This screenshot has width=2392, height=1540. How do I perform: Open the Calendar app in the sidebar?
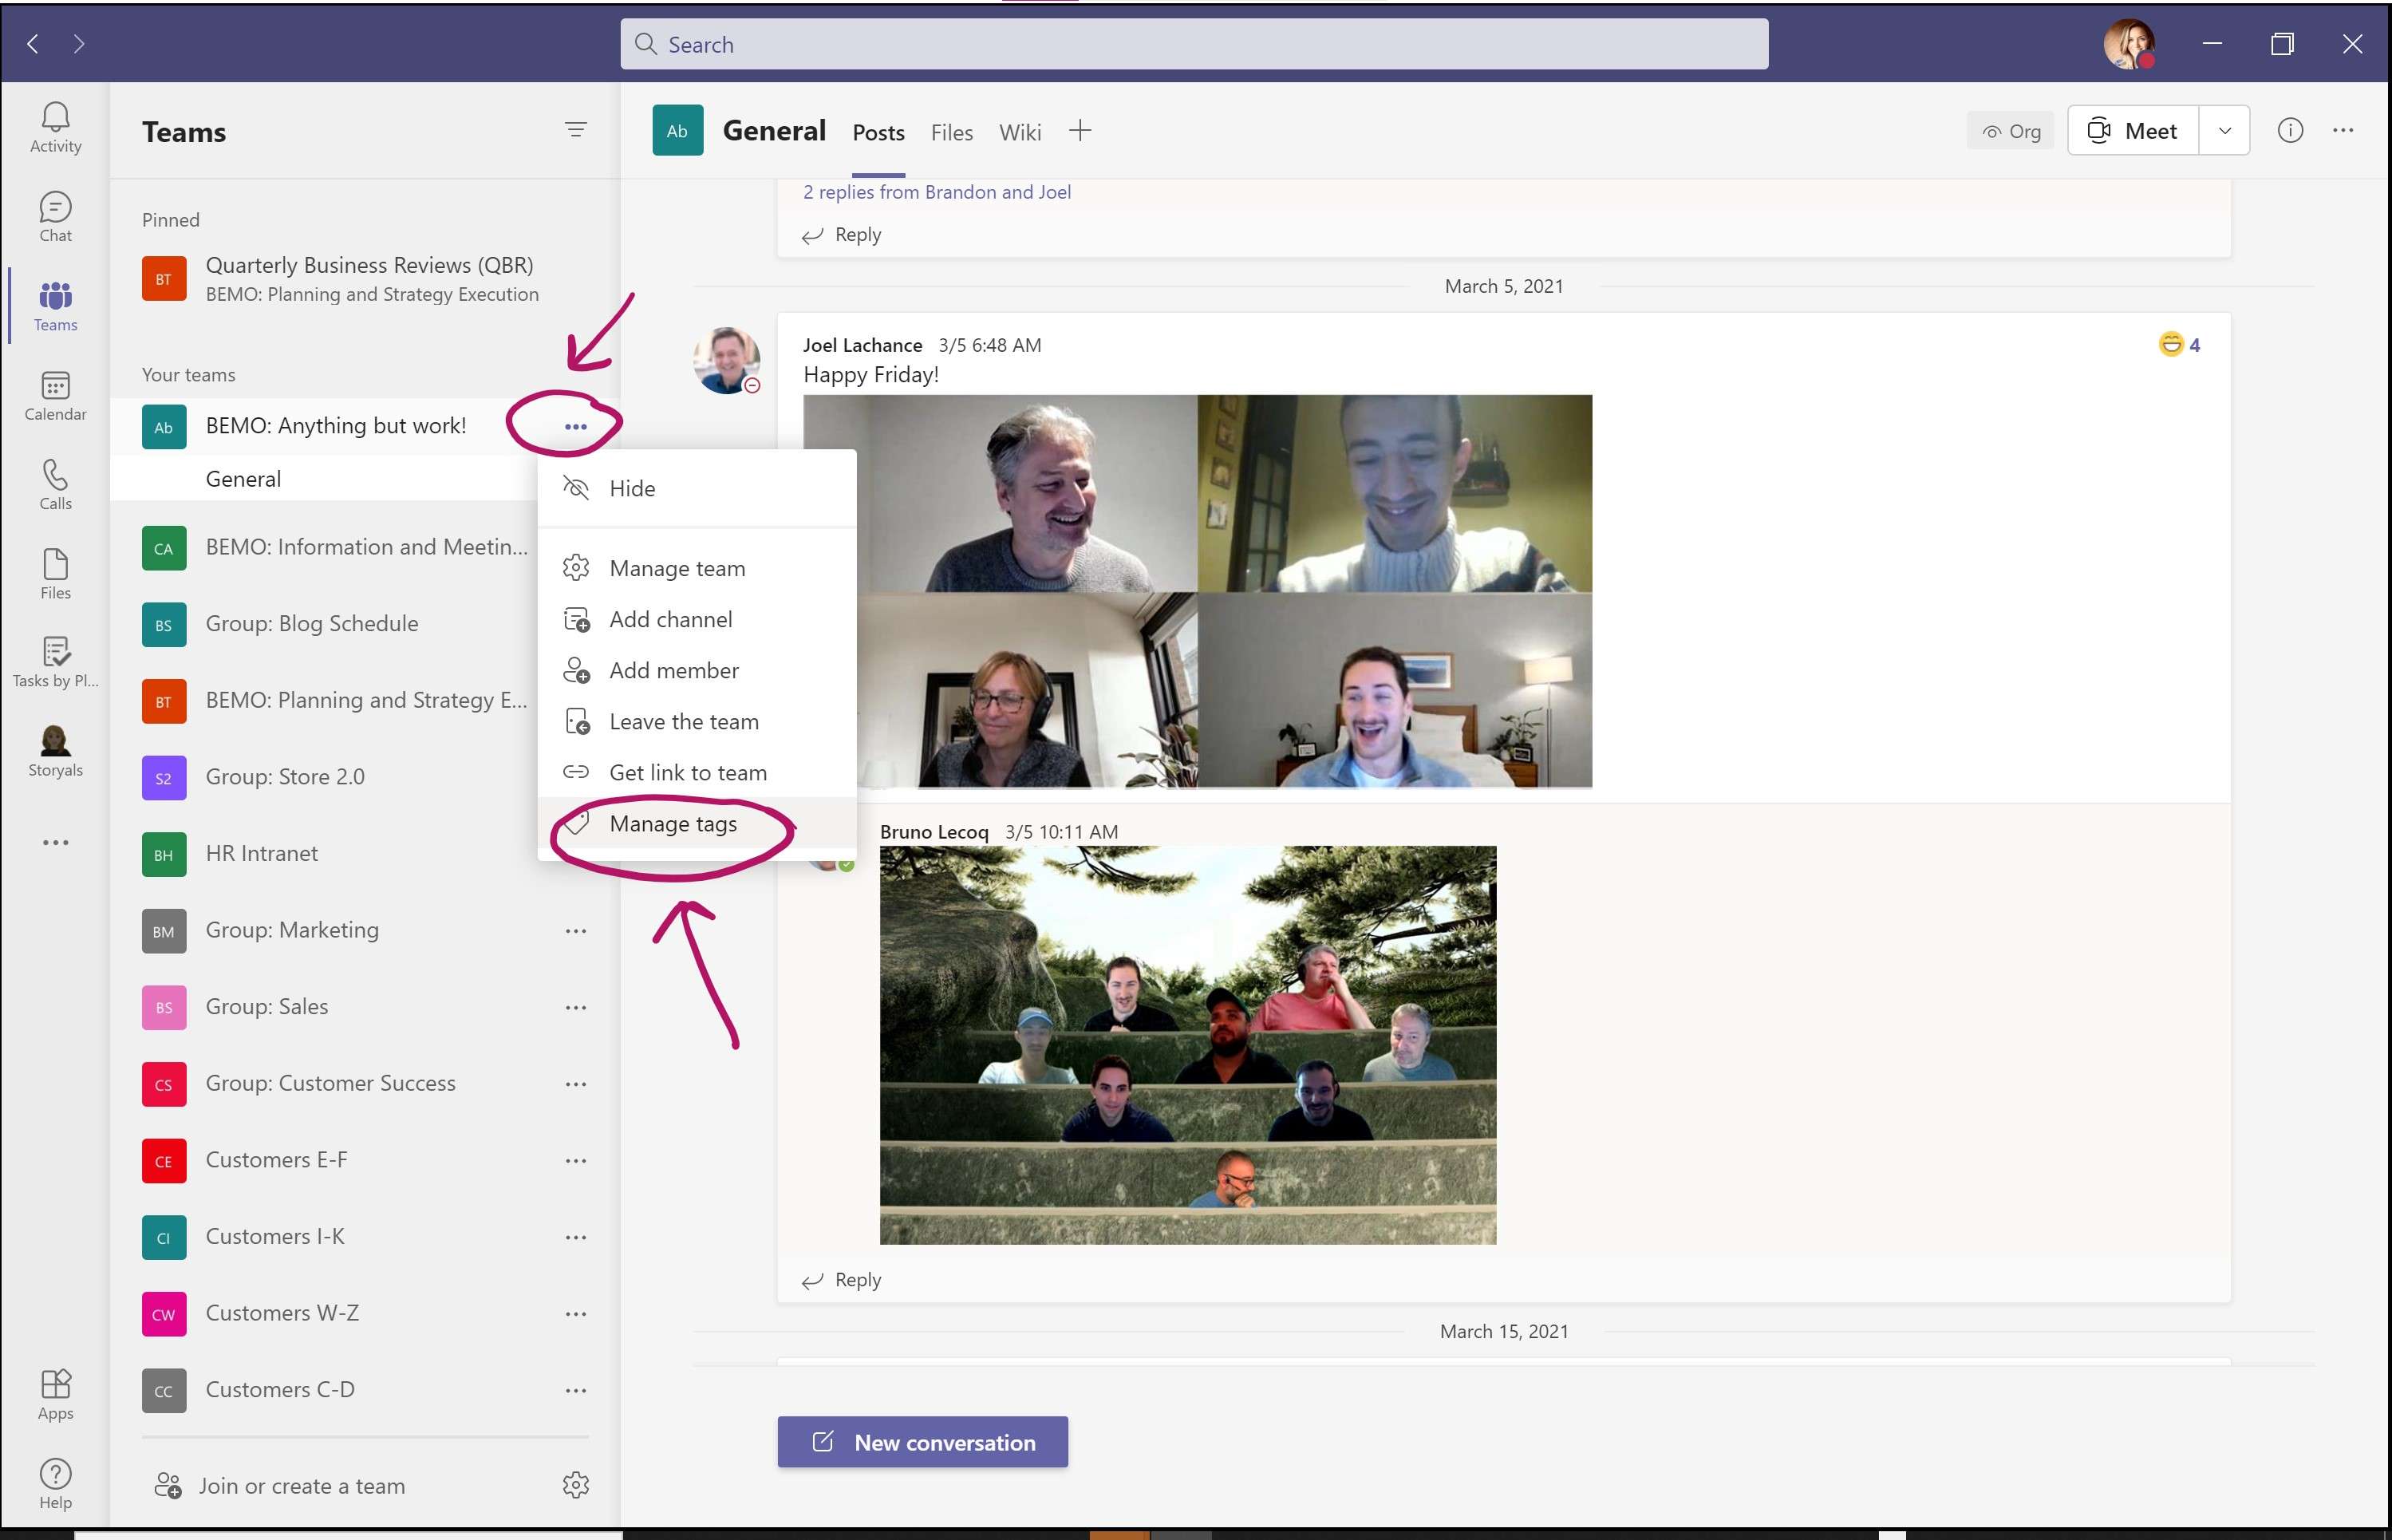pyautogui.click(x=55, y=396)
